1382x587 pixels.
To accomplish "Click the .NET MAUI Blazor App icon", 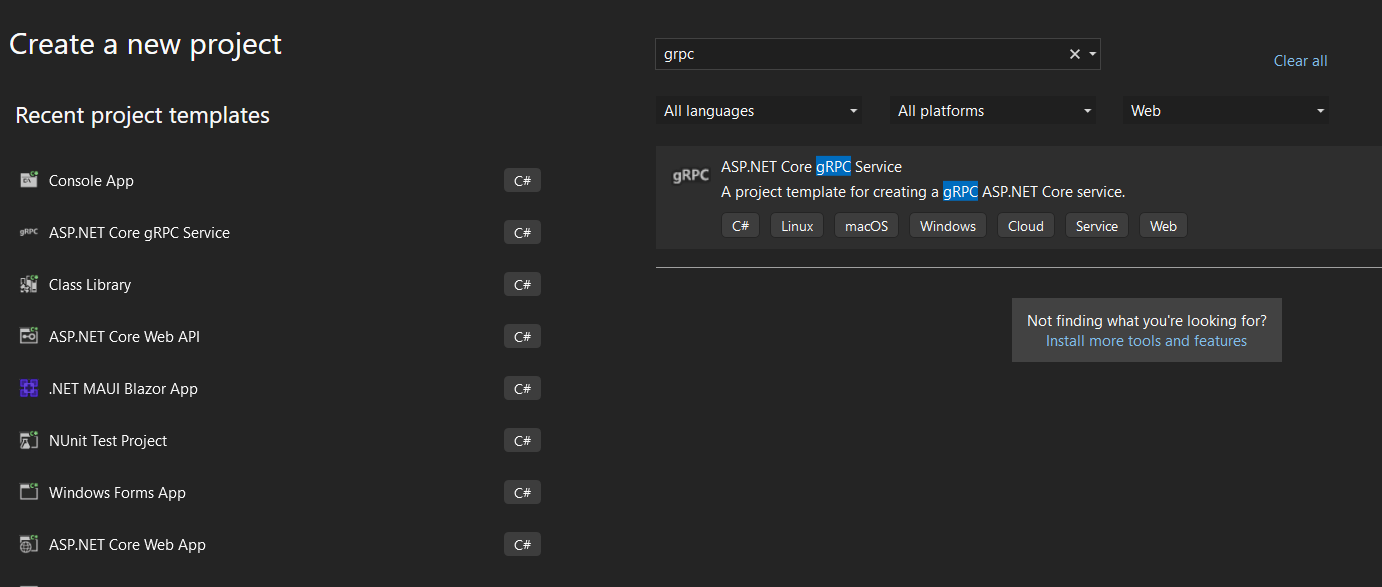I will coord(28,388).
